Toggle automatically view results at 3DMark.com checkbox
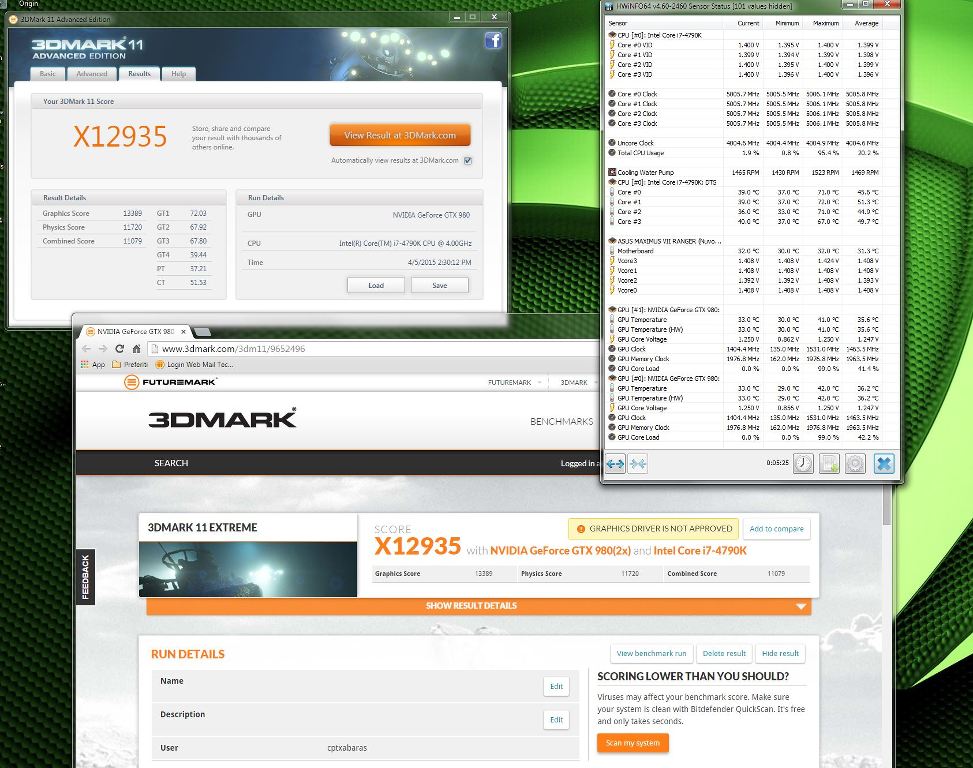Viewport: 973px width, 768px height. coord(468,161)
